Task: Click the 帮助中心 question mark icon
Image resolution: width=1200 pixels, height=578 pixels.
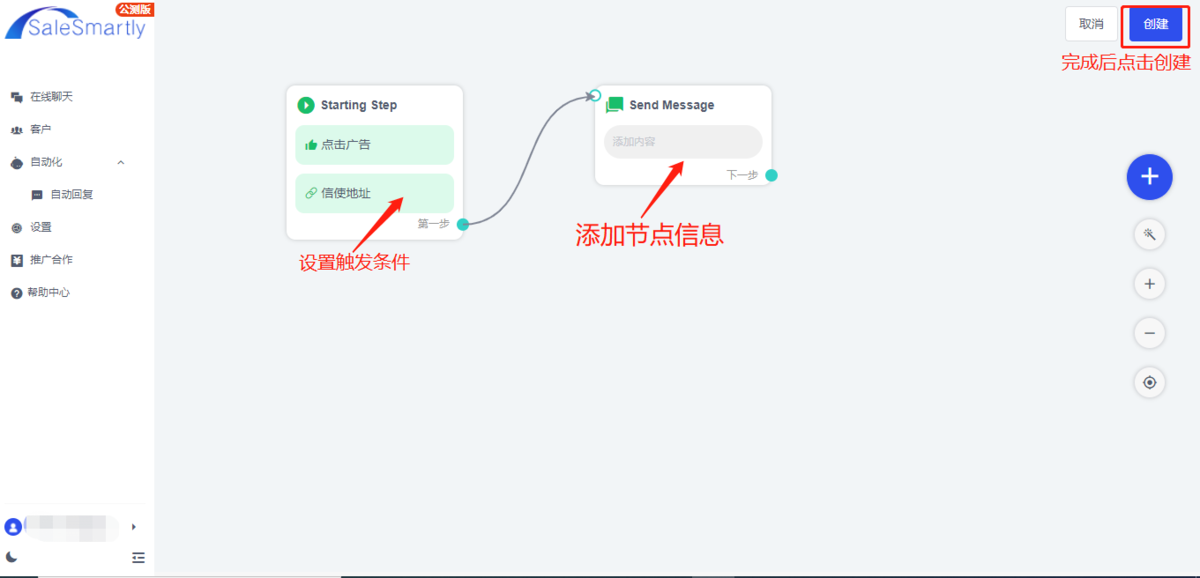Action: point(17,293)
